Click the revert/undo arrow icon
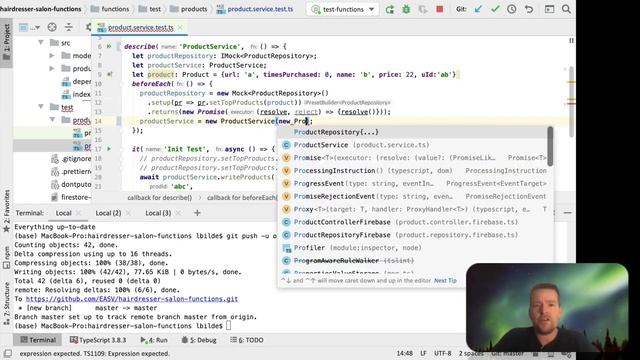This screenshot has width=640, height=360. [x=529, y=9]
